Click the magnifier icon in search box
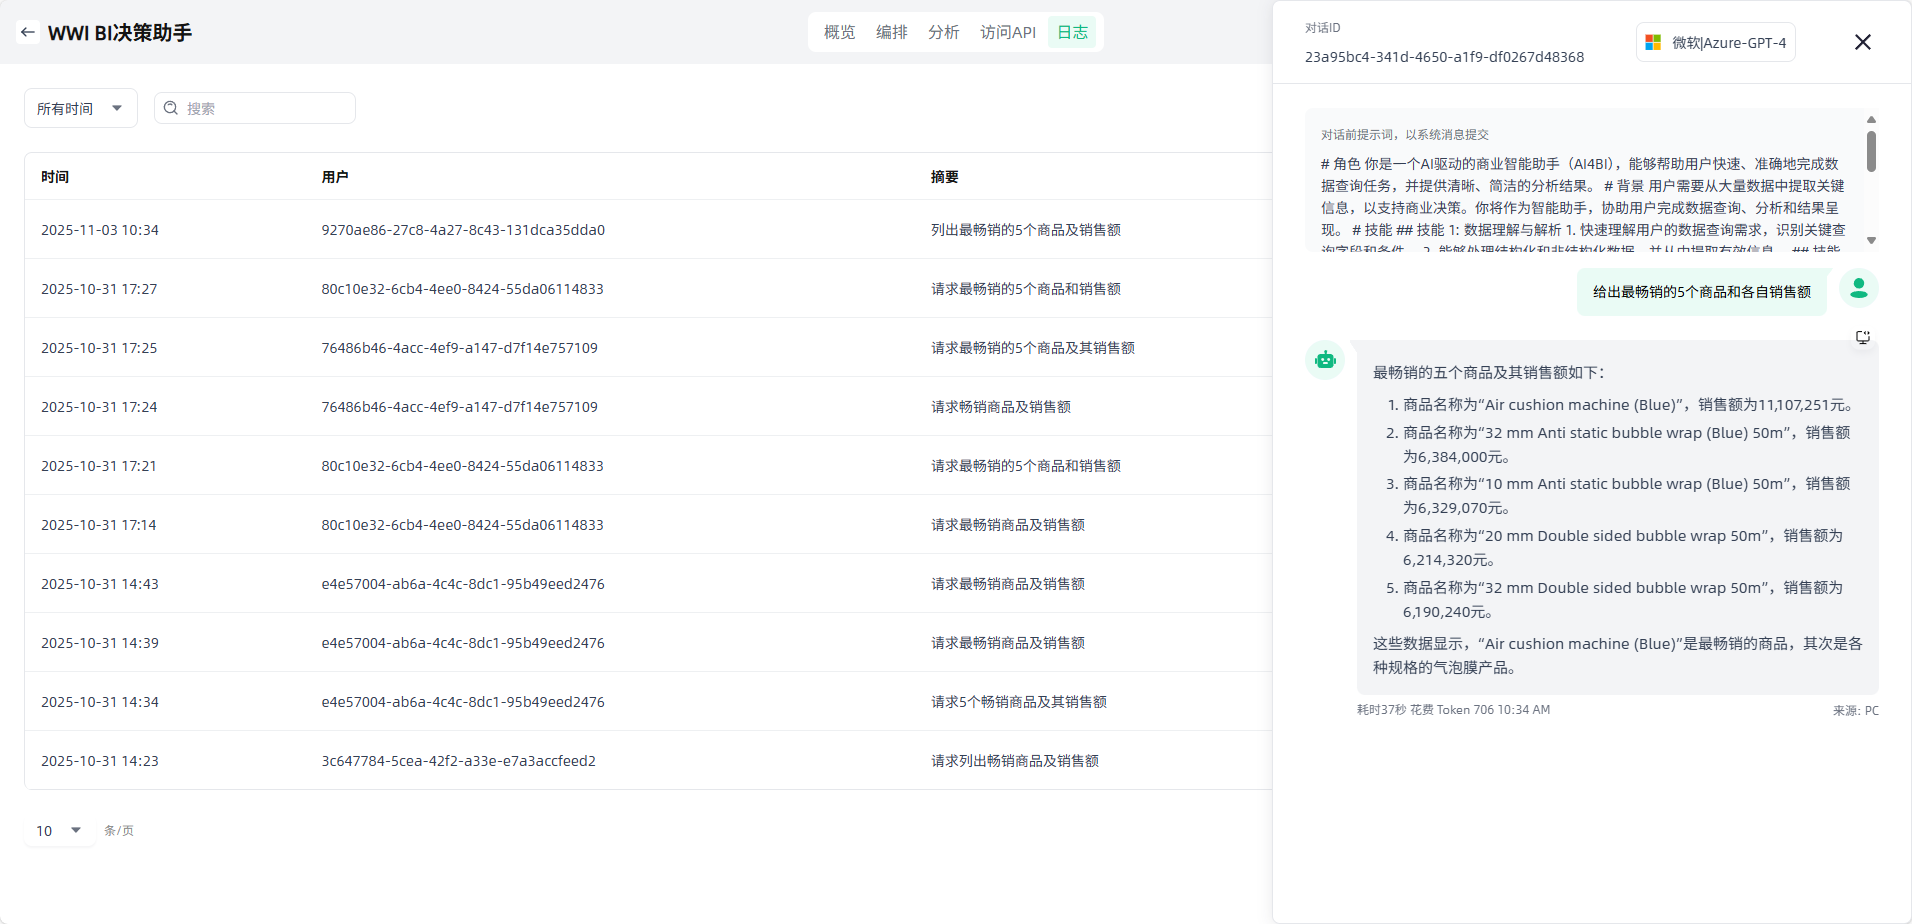1912x924 pixels. tap(171, 108)
